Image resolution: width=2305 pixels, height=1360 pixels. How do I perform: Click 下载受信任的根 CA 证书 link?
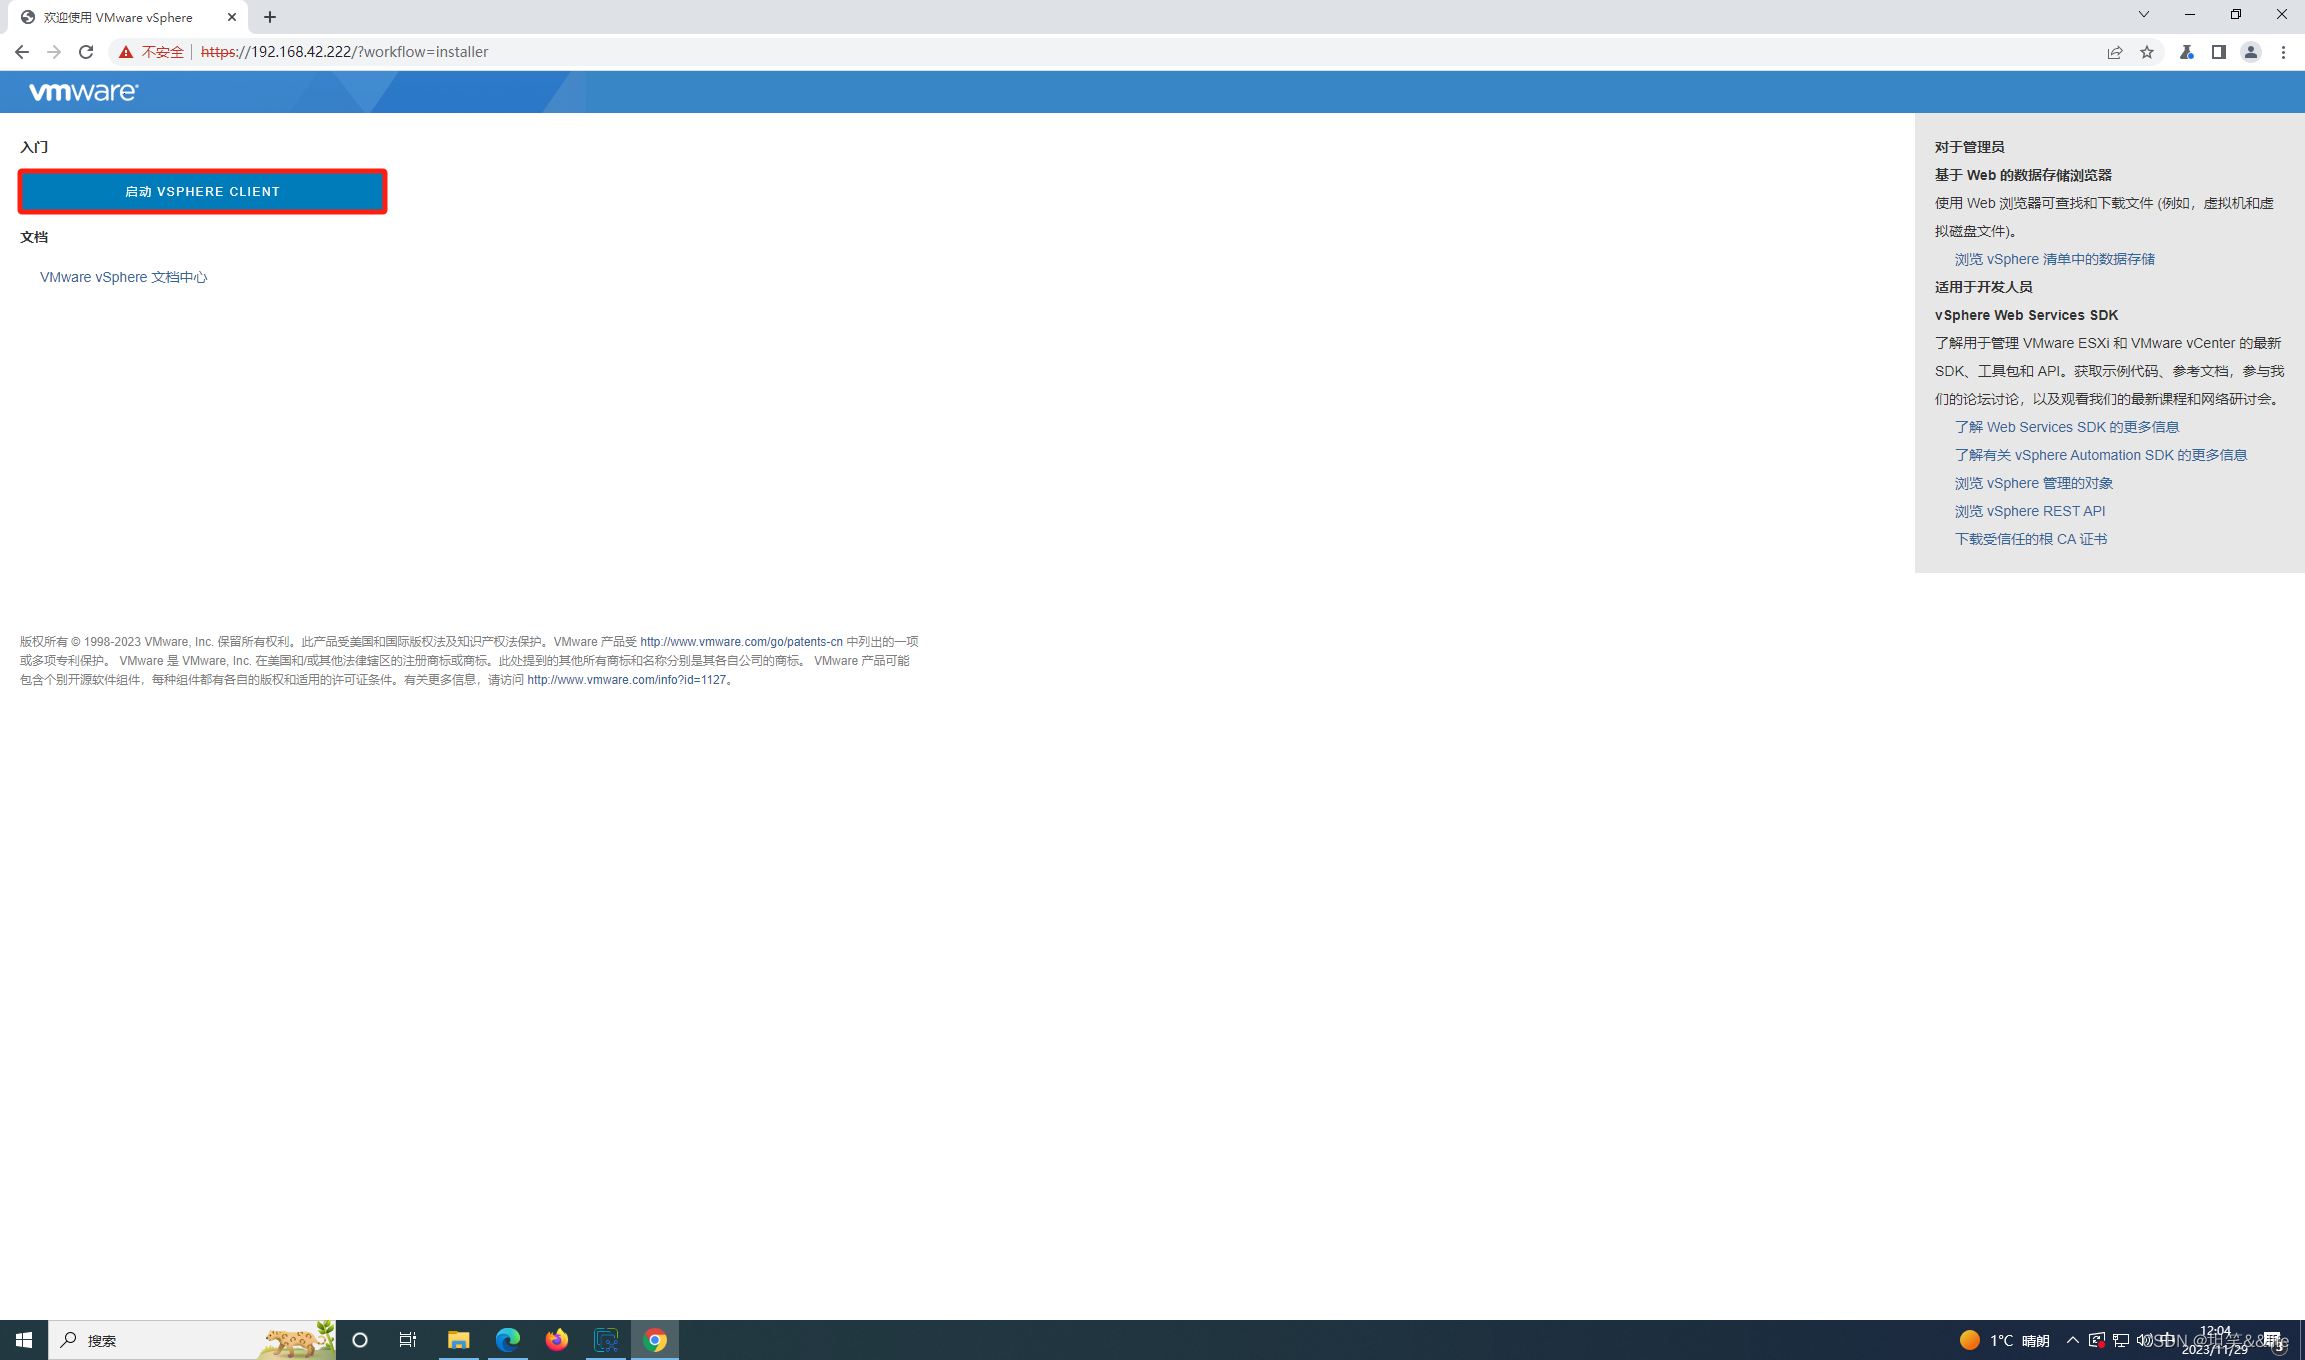[x=2030, y=539]
